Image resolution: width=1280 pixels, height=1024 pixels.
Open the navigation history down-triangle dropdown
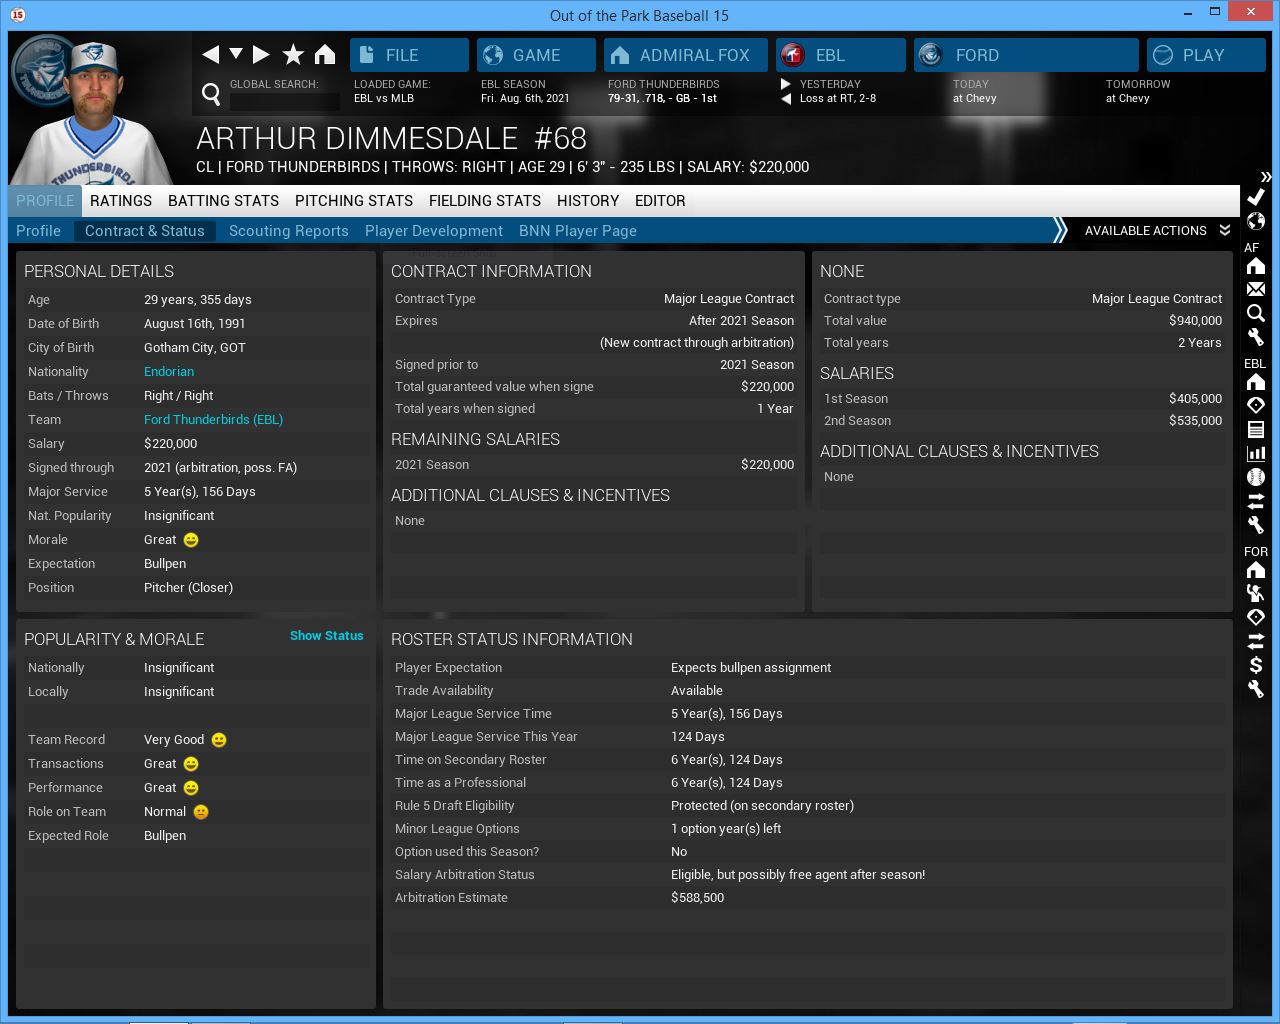[236, 54]
